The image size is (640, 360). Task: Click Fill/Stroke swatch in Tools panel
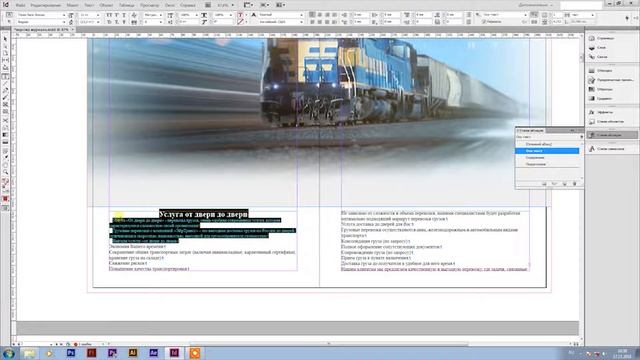click(5, 182)
